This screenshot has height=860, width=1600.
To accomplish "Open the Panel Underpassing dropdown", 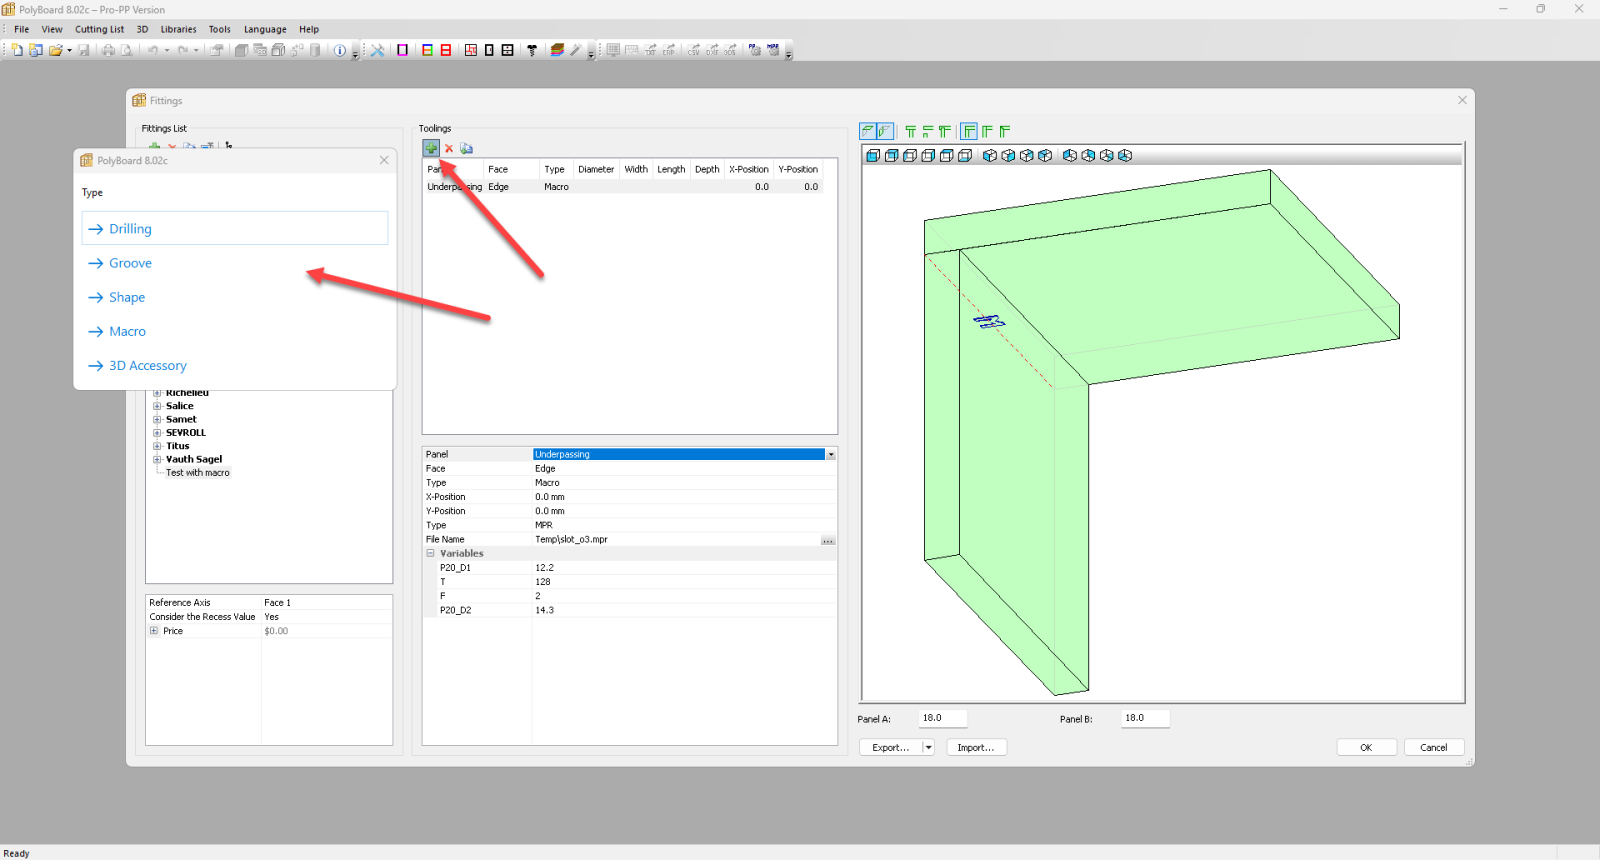I will point(830,455).
